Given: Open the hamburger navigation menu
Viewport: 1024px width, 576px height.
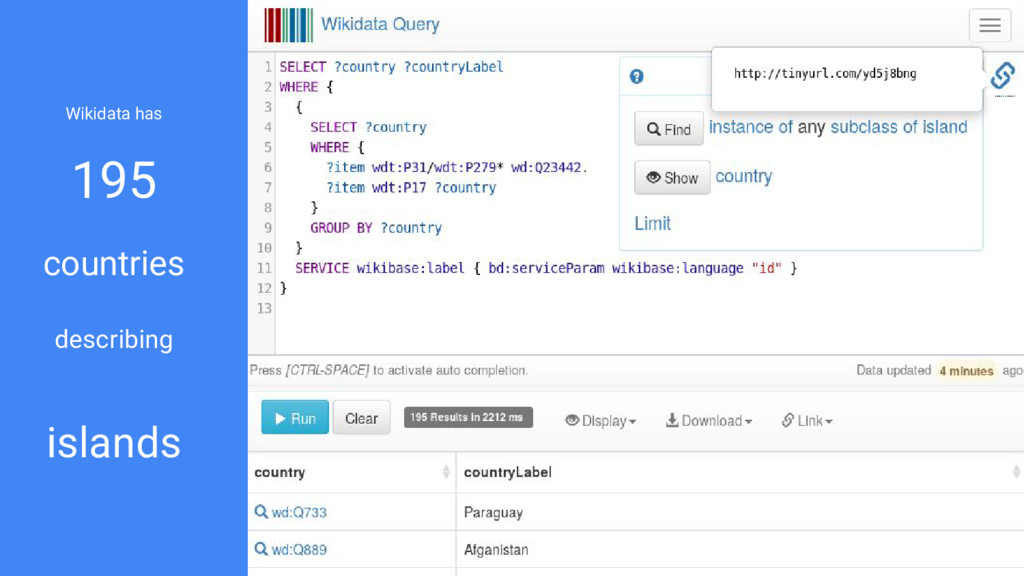Looking at the screenshot, I should pos(989,25).
